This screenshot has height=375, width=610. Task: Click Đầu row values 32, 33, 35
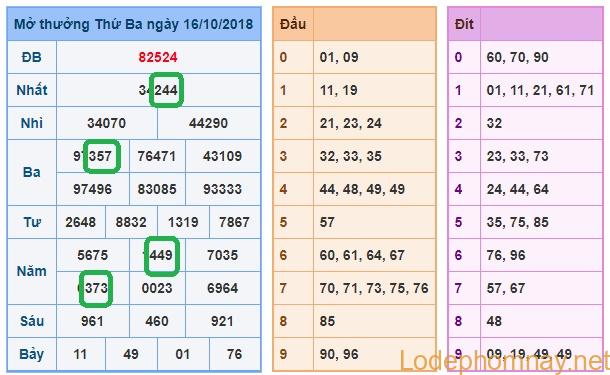point(351,156)
